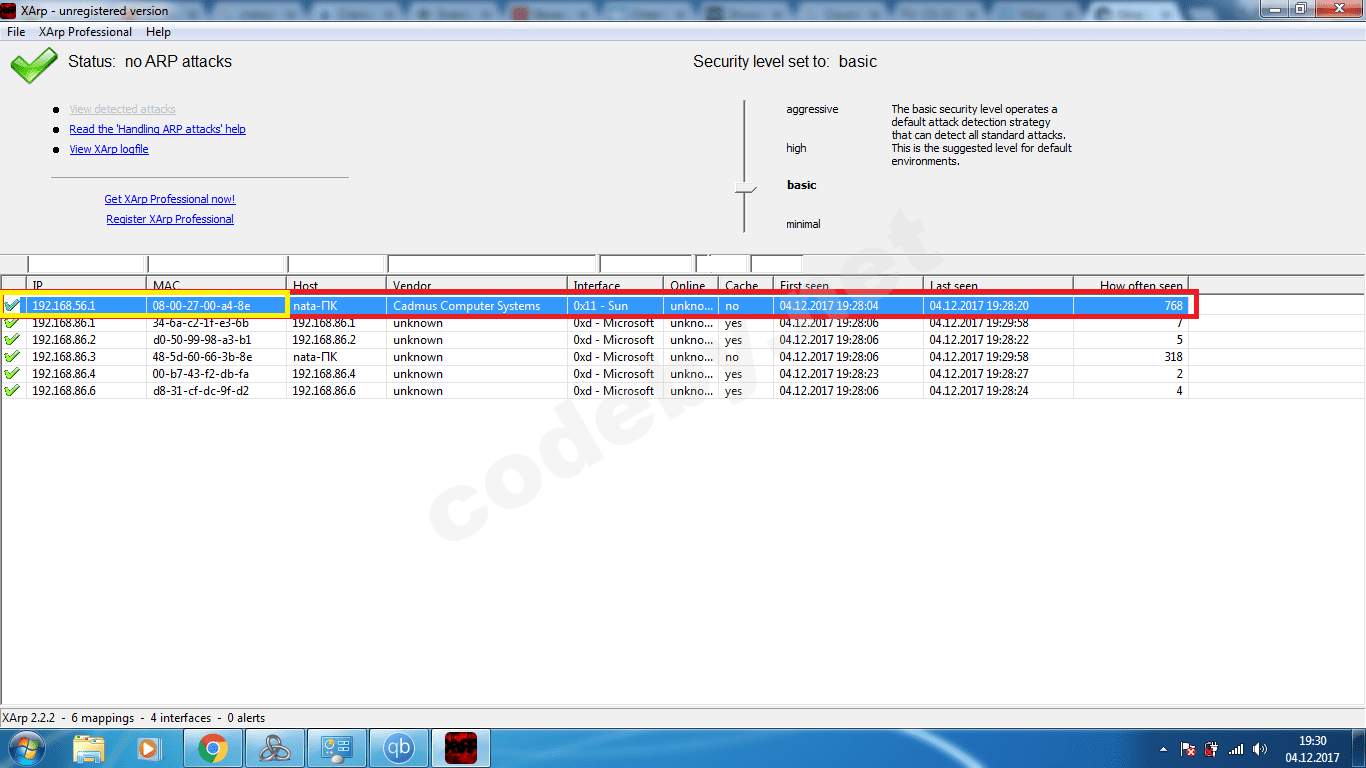Click the volume speaker tray icon
Image resolution: width=1366 pixels, height=768 pixels.
click(x=1260, y=749)
